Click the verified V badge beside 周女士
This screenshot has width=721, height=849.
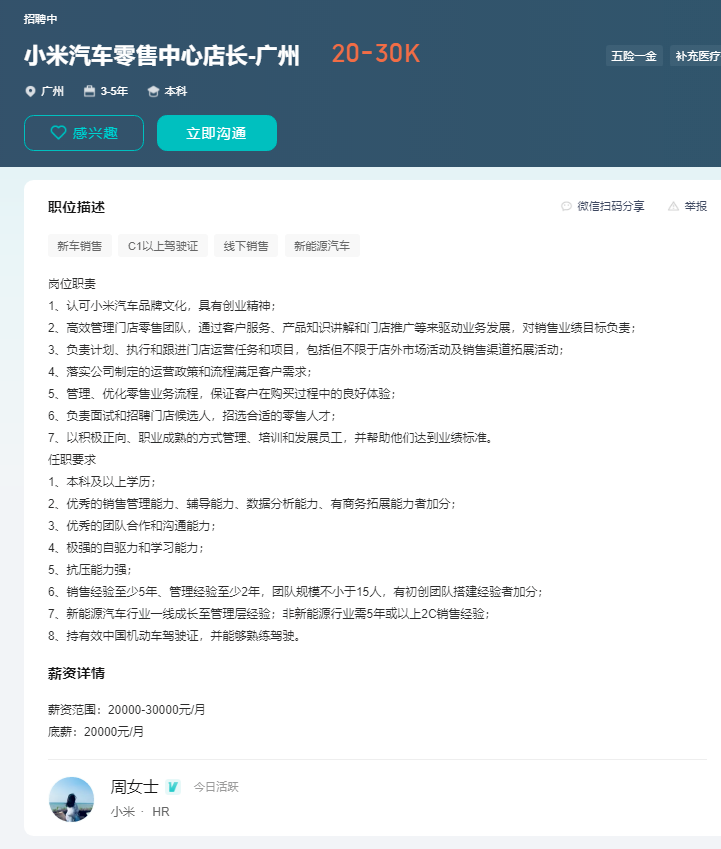pyautogui.click(x=173, y=787)
